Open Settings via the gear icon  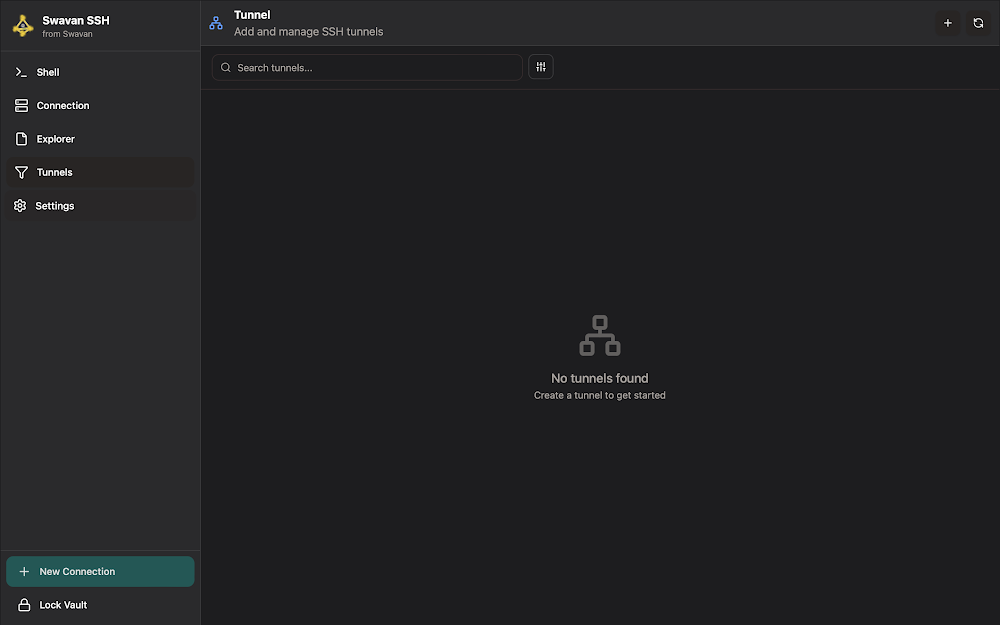(x=20, y=205)
